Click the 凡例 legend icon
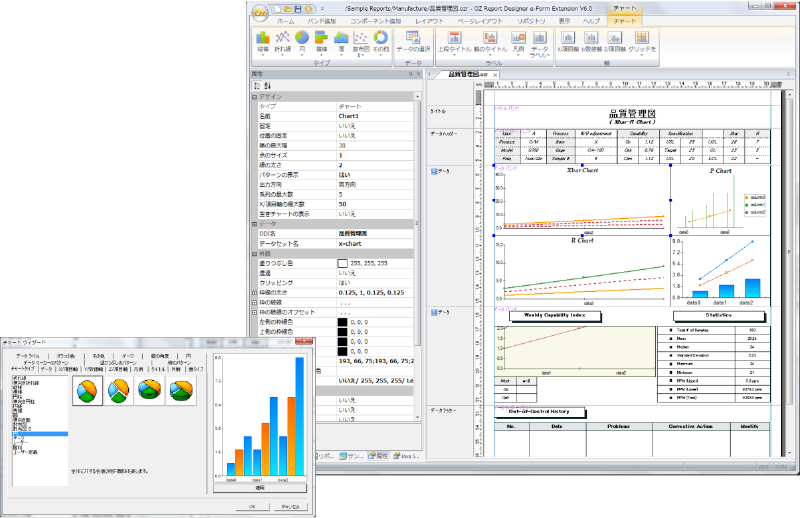Viewport: 800px width, 518px height. click(x=518, y=37)
